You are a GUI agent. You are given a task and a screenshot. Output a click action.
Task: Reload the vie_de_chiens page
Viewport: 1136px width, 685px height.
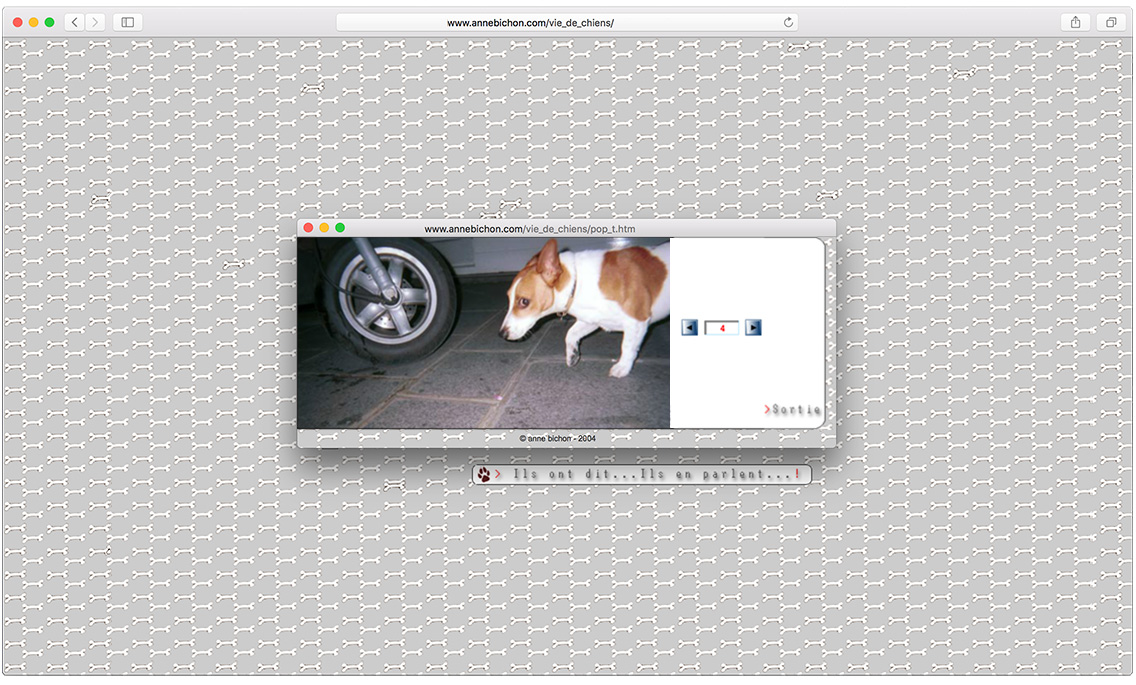[788, 22]
